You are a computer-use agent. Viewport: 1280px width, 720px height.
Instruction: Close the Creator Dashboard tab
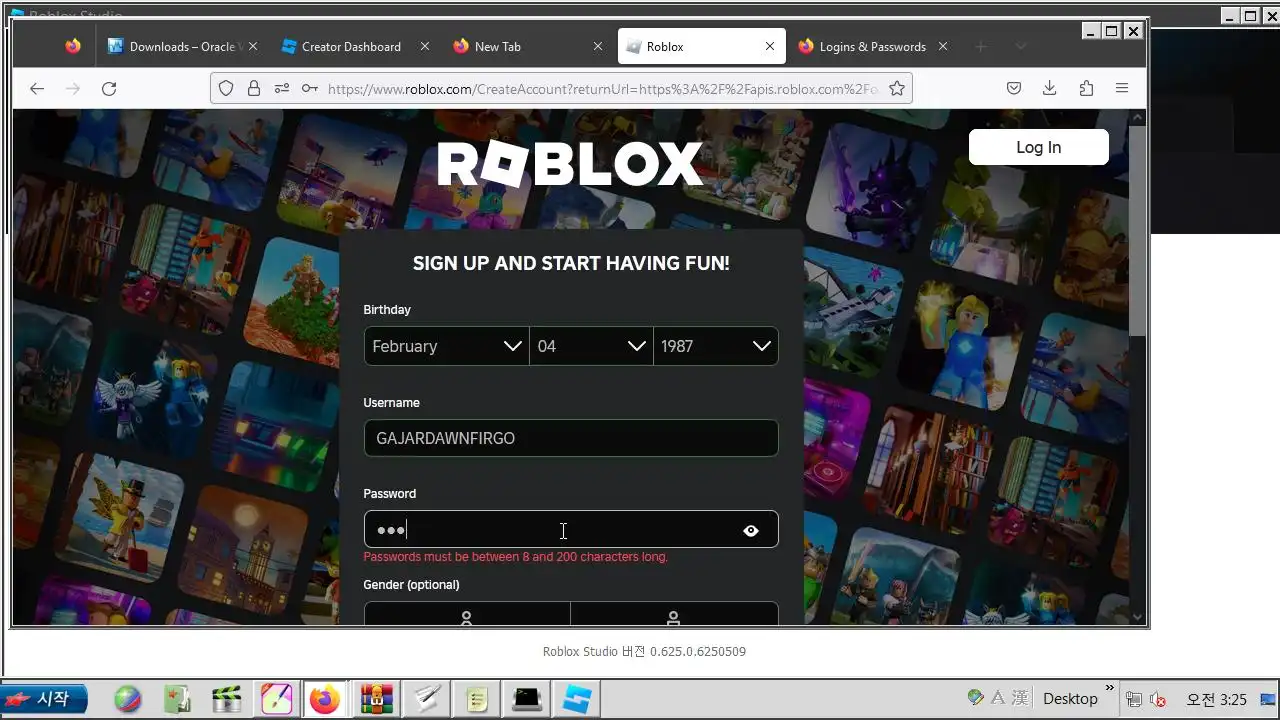pos(425,46)
